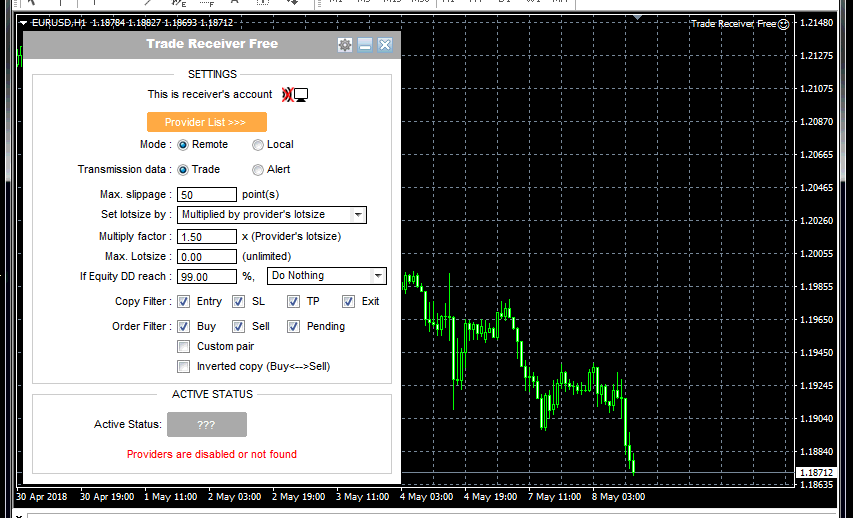The image size is (853, 518).
Task: Toggle the Pending order filter checkbox
Action: (293, 326)
